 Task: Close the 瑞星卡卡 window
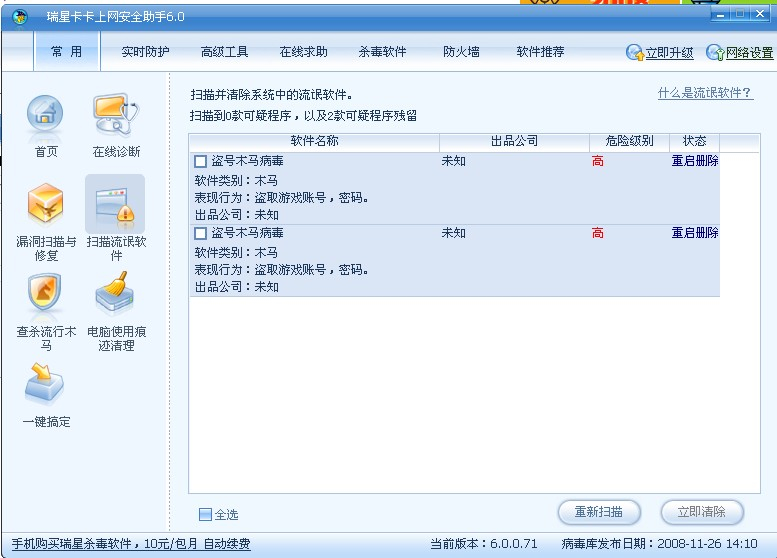point(760,14)
